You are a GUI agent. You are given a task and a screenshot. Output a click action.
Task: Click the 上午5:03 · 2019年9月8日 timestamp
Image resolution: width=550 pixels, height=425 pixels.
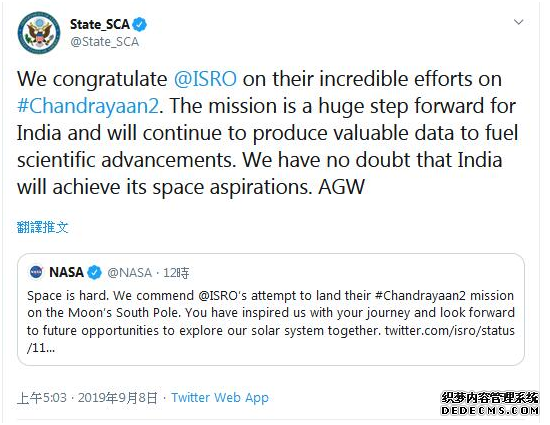tap(87, 398)
